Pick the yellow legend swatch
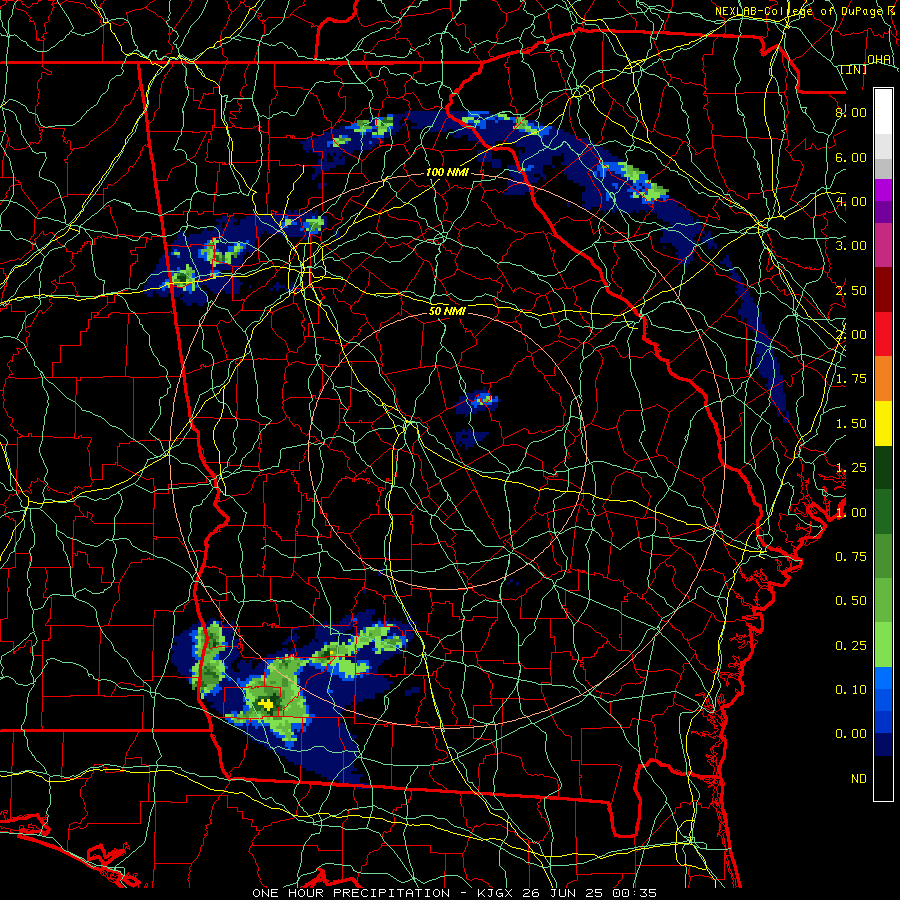 click(883, 423)
